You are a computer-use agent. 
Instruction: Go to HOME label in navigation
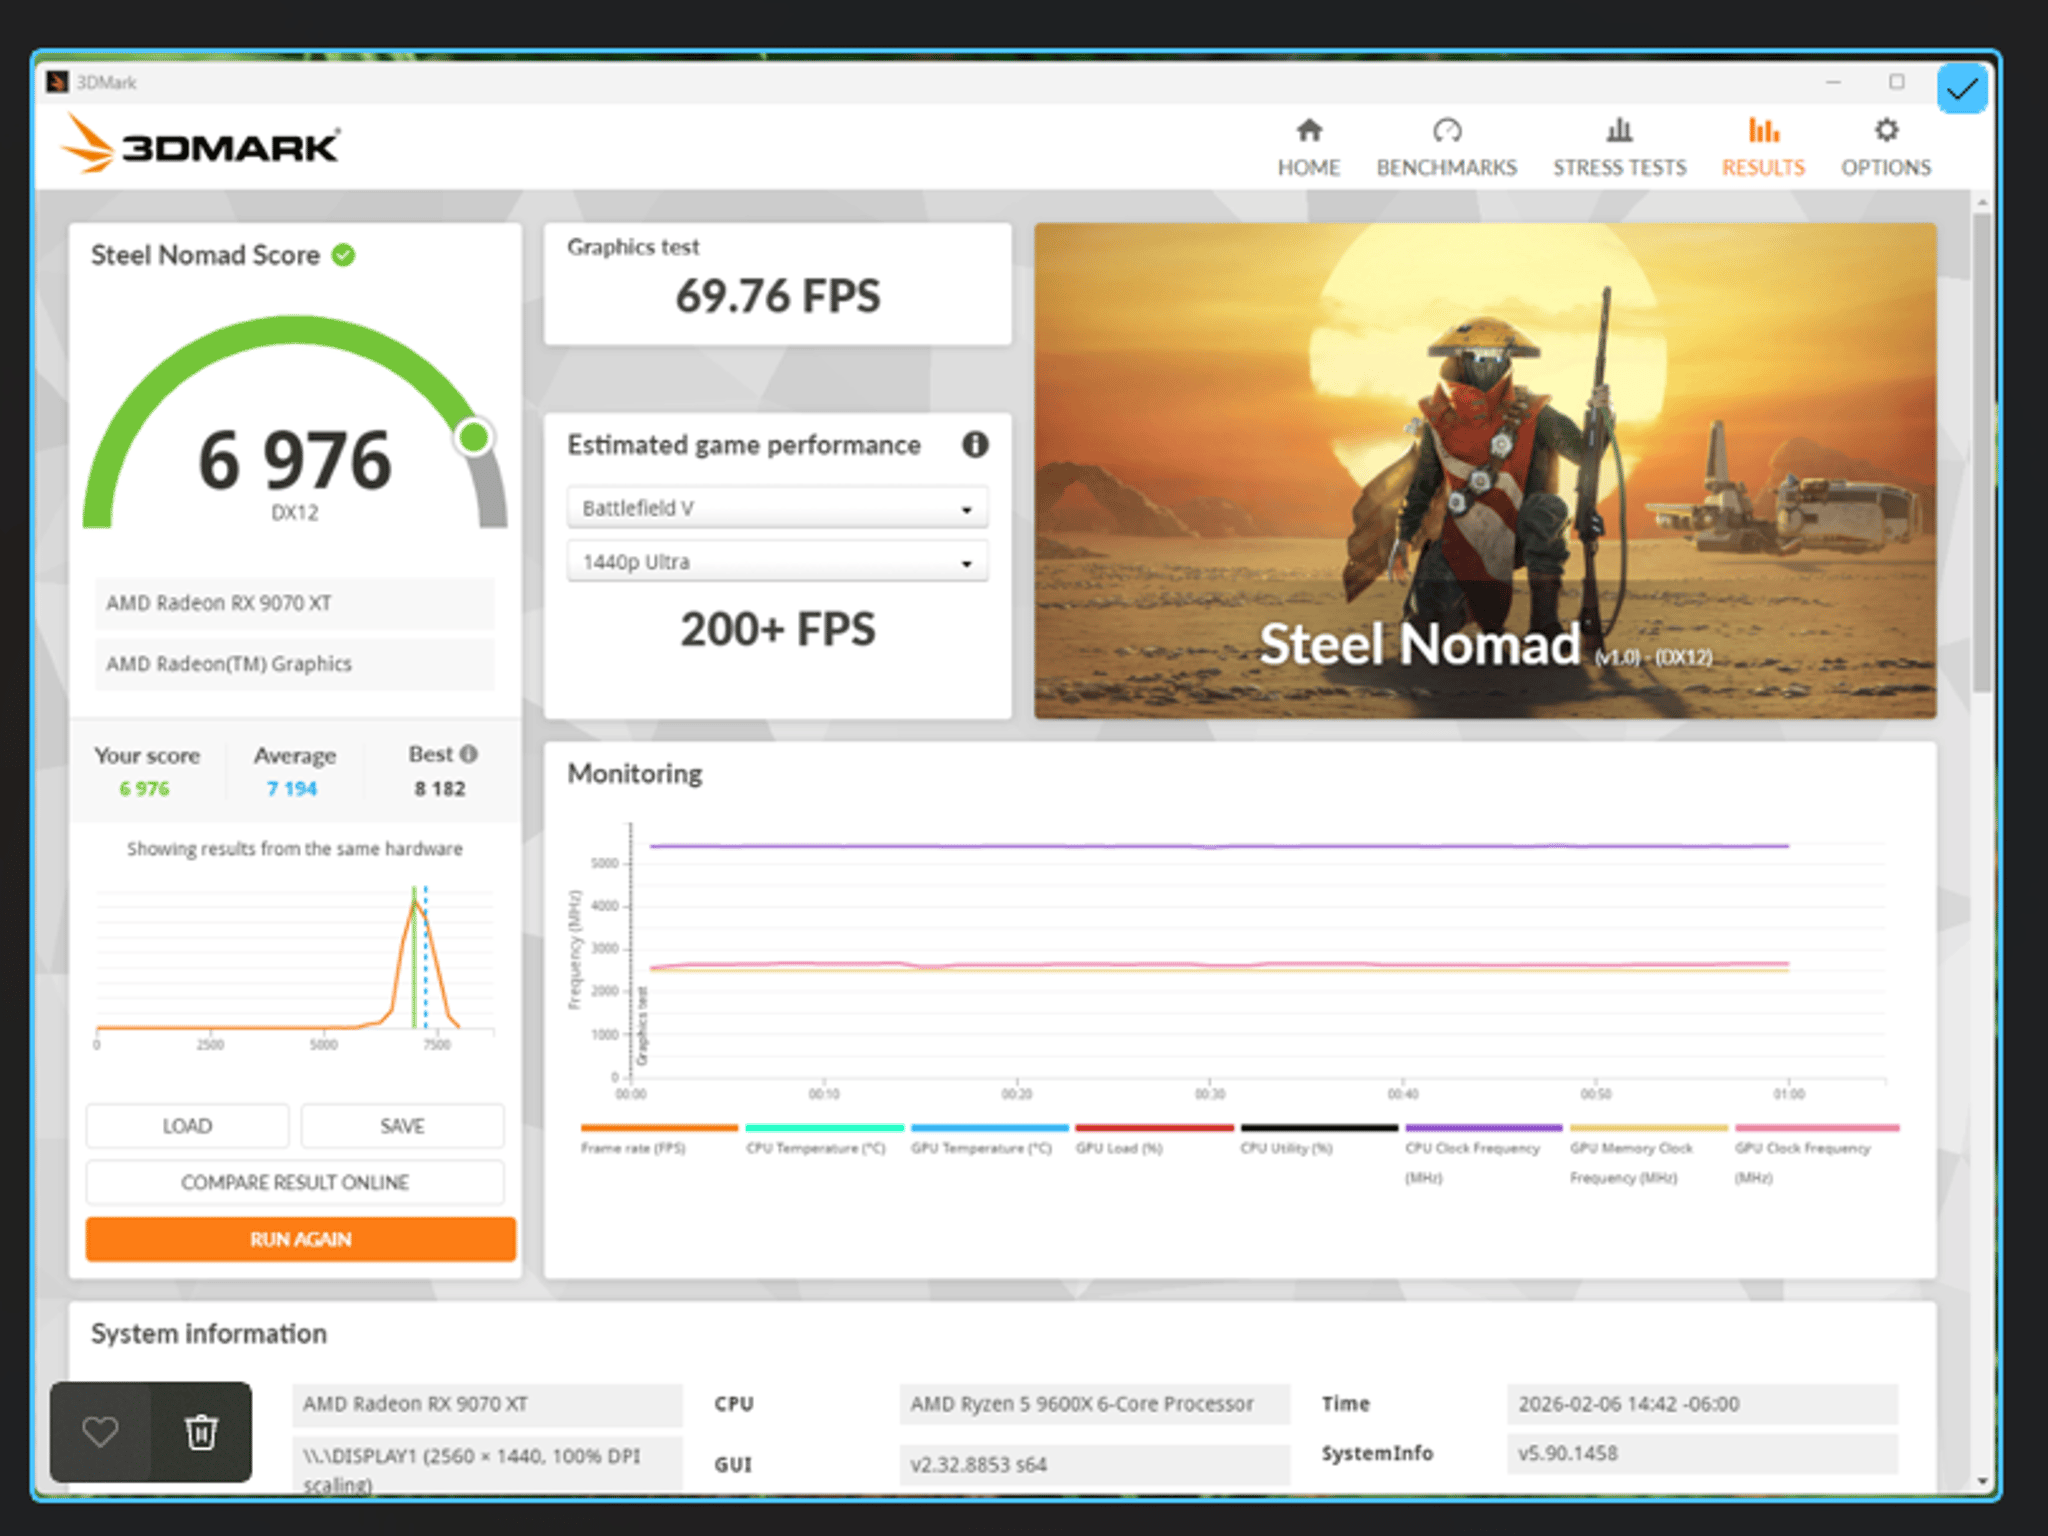point(1309,168)
